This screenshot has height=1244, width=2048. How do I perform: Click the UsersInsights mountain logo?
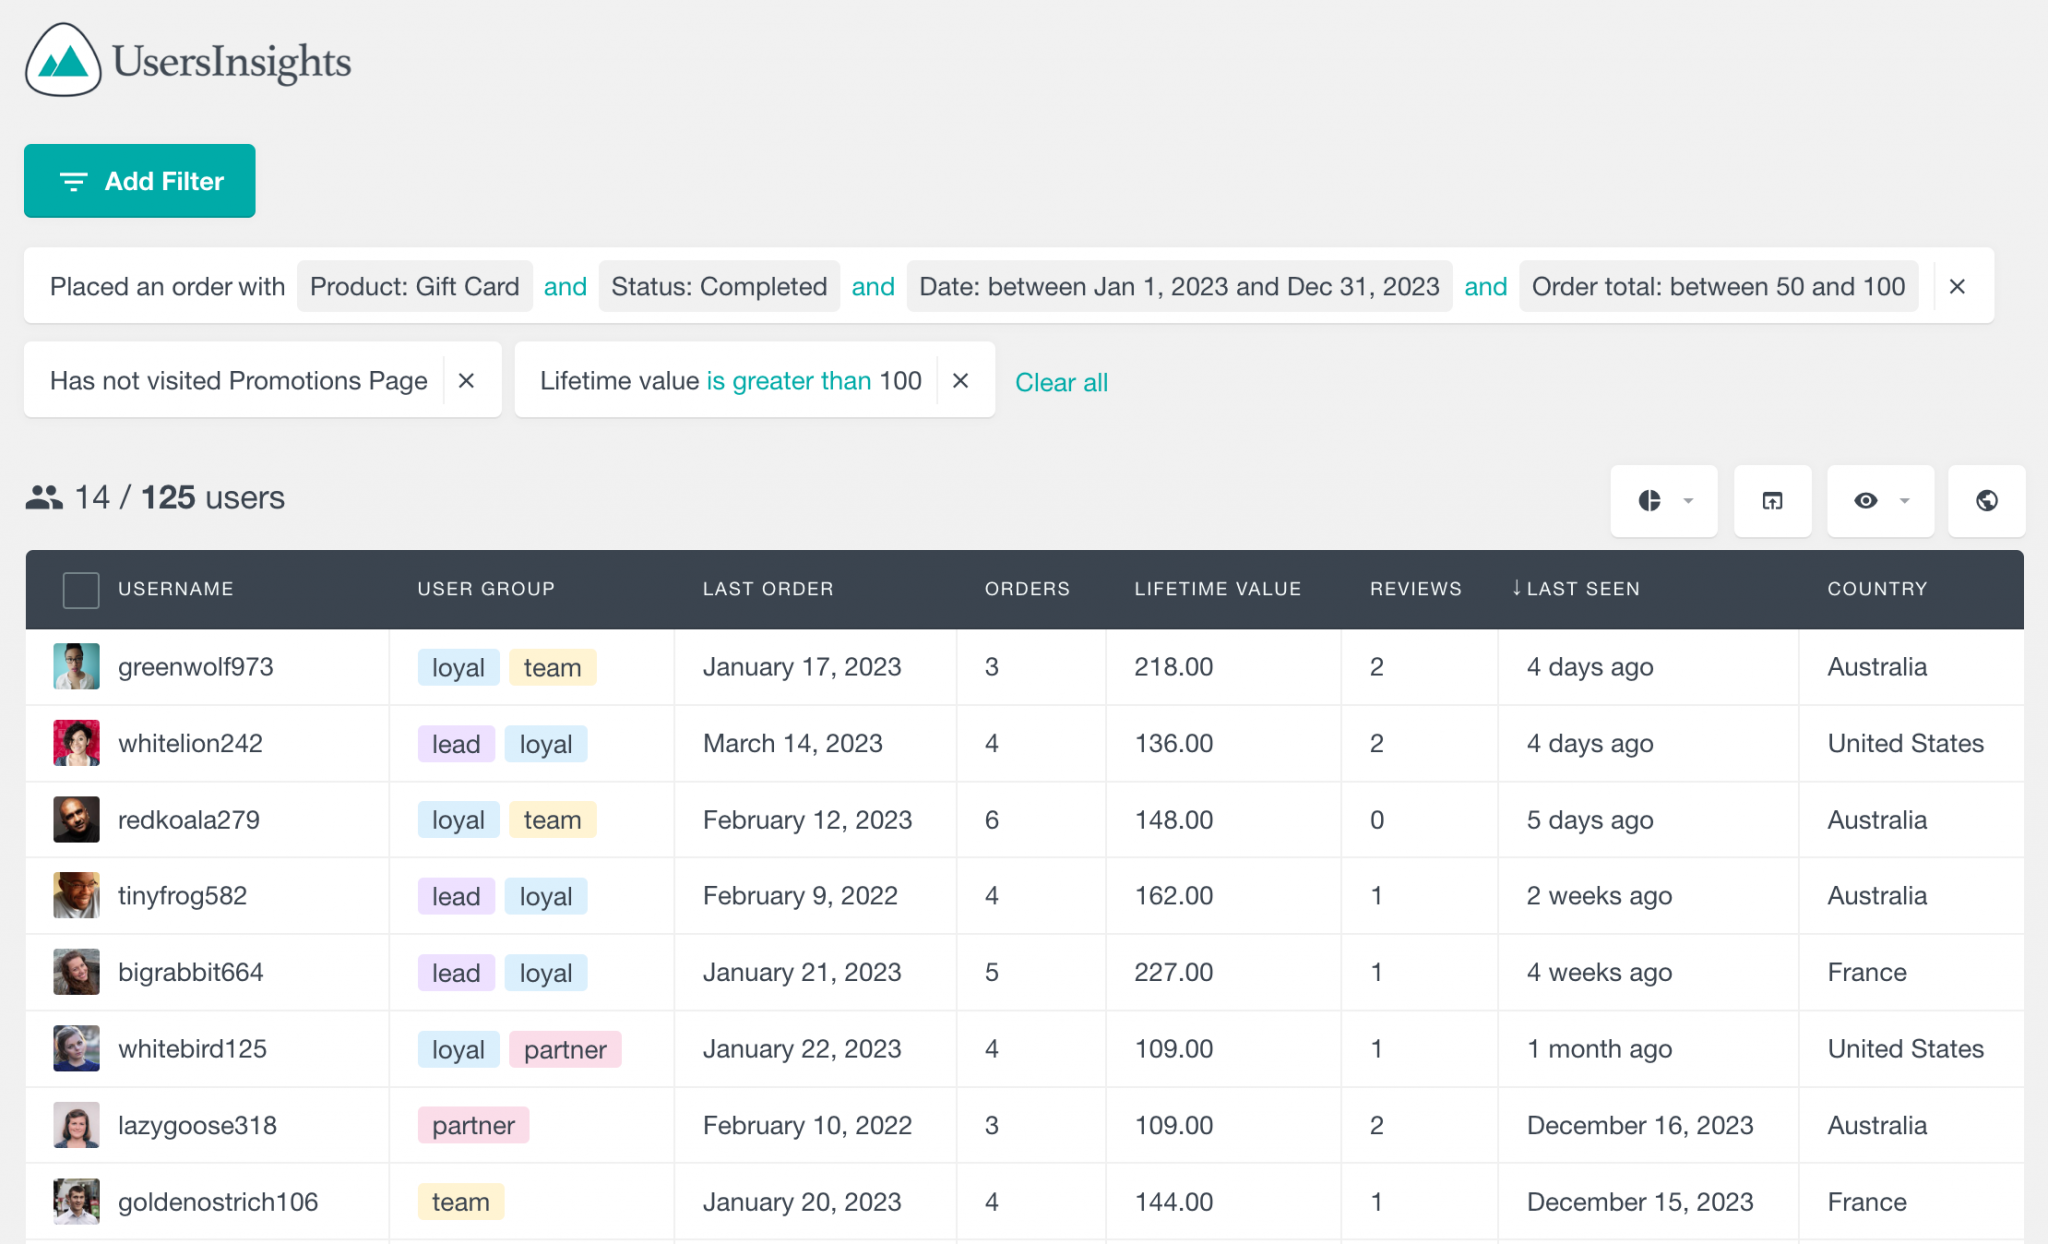click(62, 60)
